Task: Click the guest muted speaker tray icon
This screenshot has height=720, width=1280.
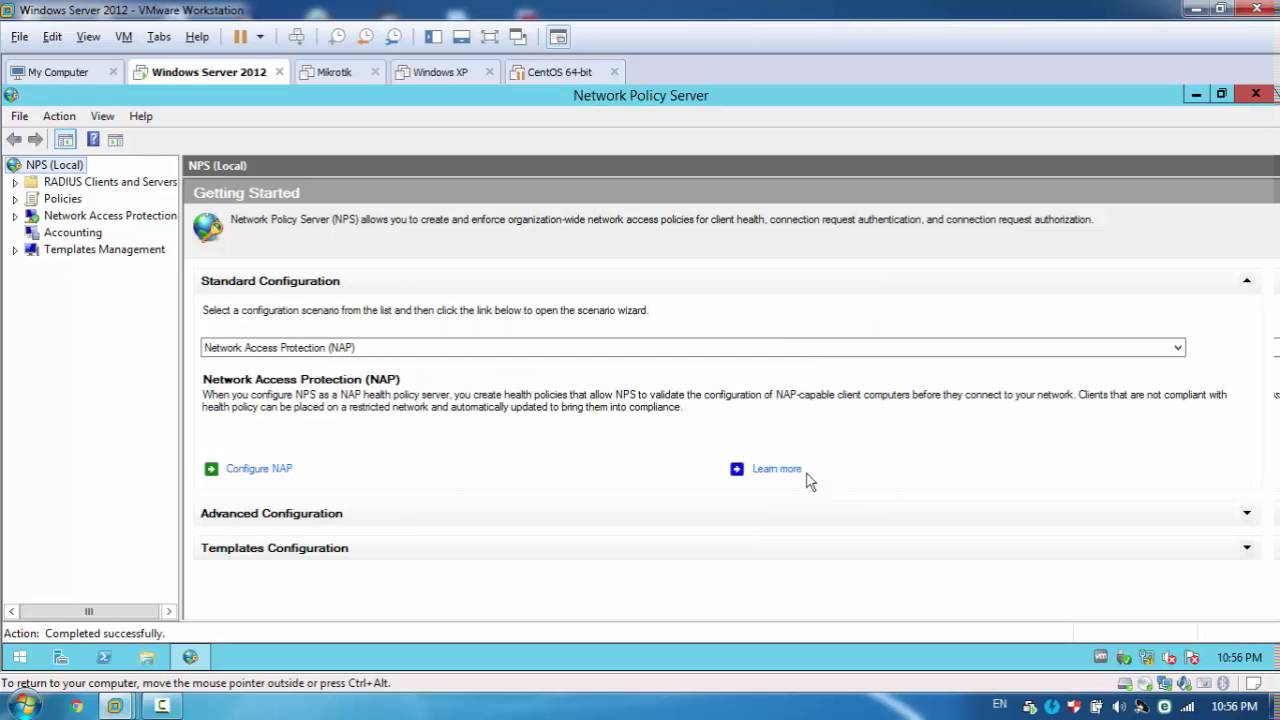Action: 1170,658
